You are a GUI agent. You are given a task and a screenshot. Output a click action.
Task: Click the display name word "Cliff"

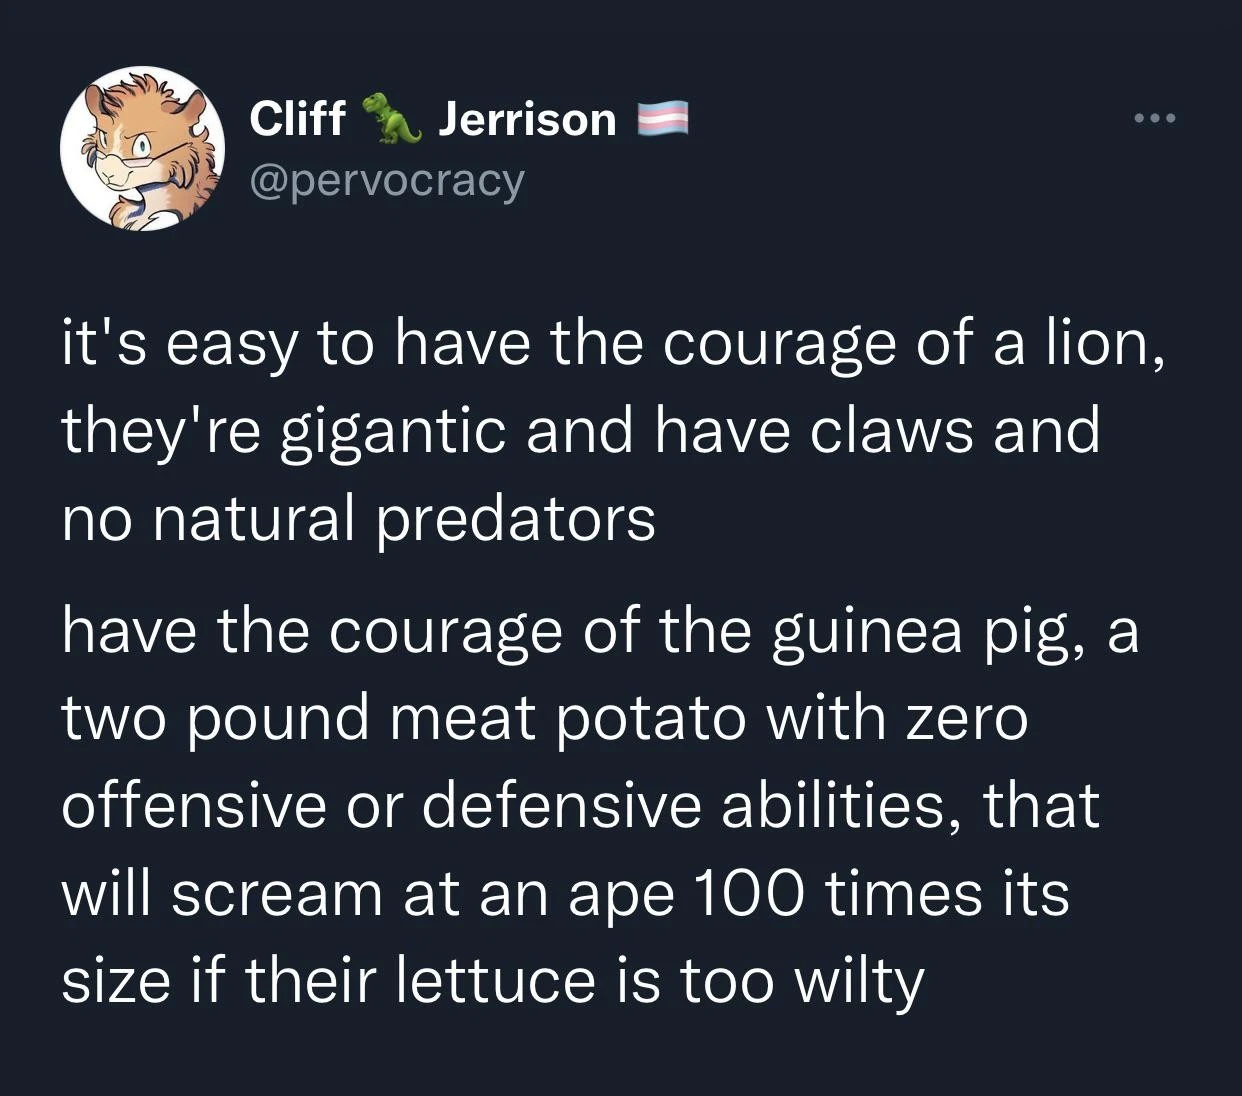(x=297, y=119)
